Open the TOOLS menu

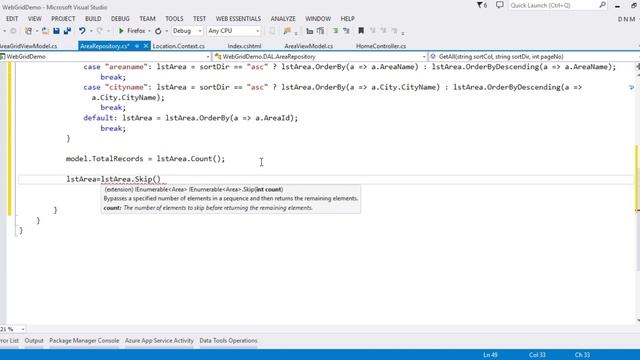click(x=174, y=19)
